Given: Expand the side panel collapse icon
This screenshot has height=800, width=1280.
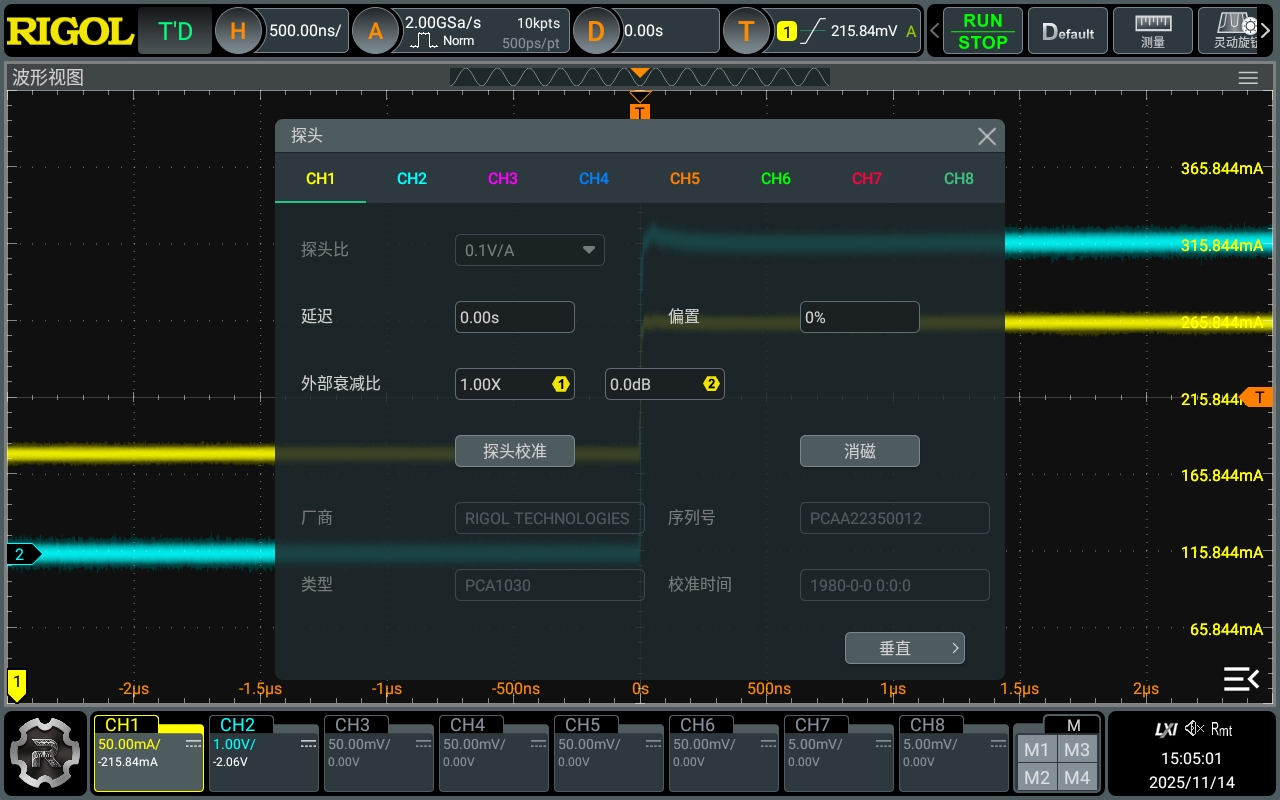Looking at the screenshot, I should click(x=1241, y=680).
